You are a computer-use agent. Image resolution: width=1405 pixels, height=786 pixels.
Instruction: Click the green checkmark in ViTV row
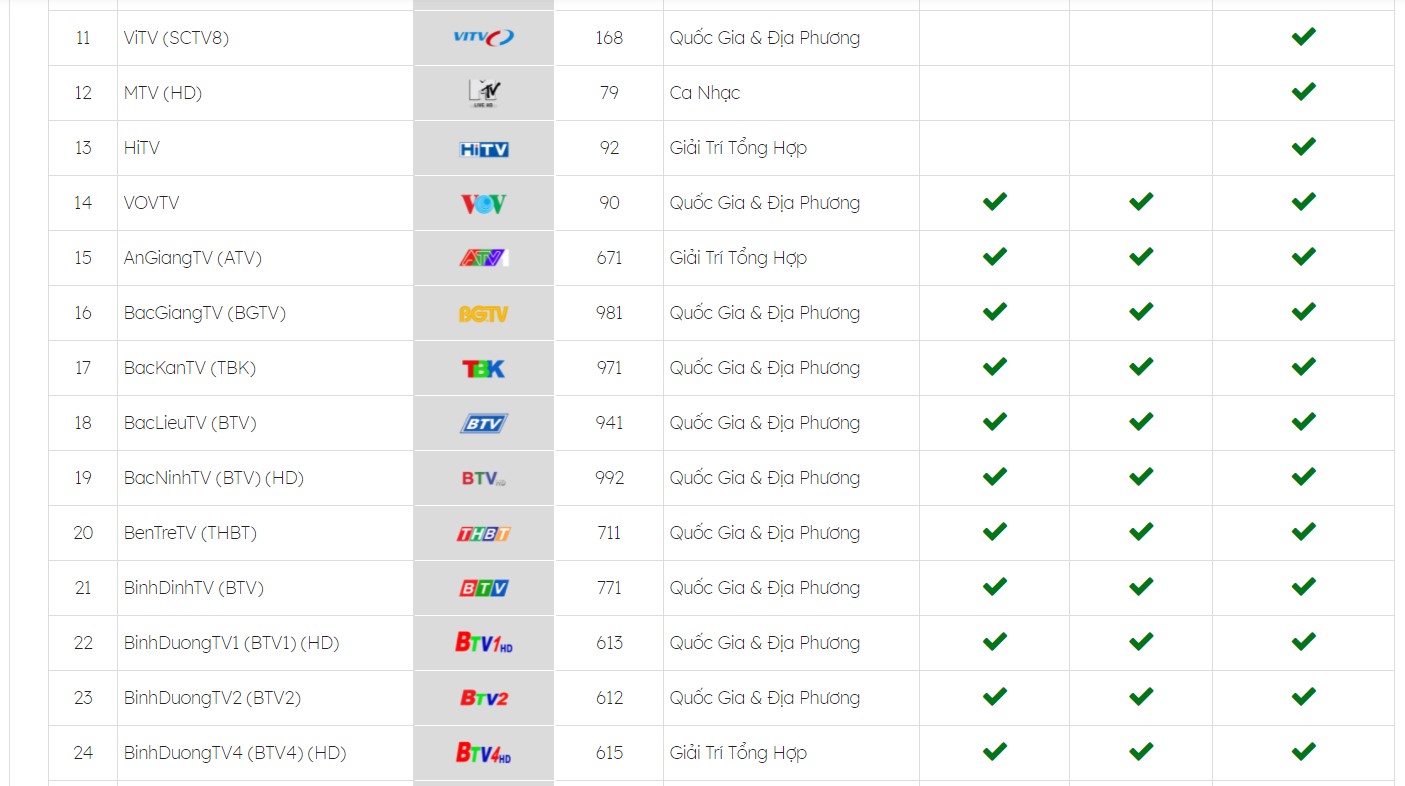(1303, 37)
